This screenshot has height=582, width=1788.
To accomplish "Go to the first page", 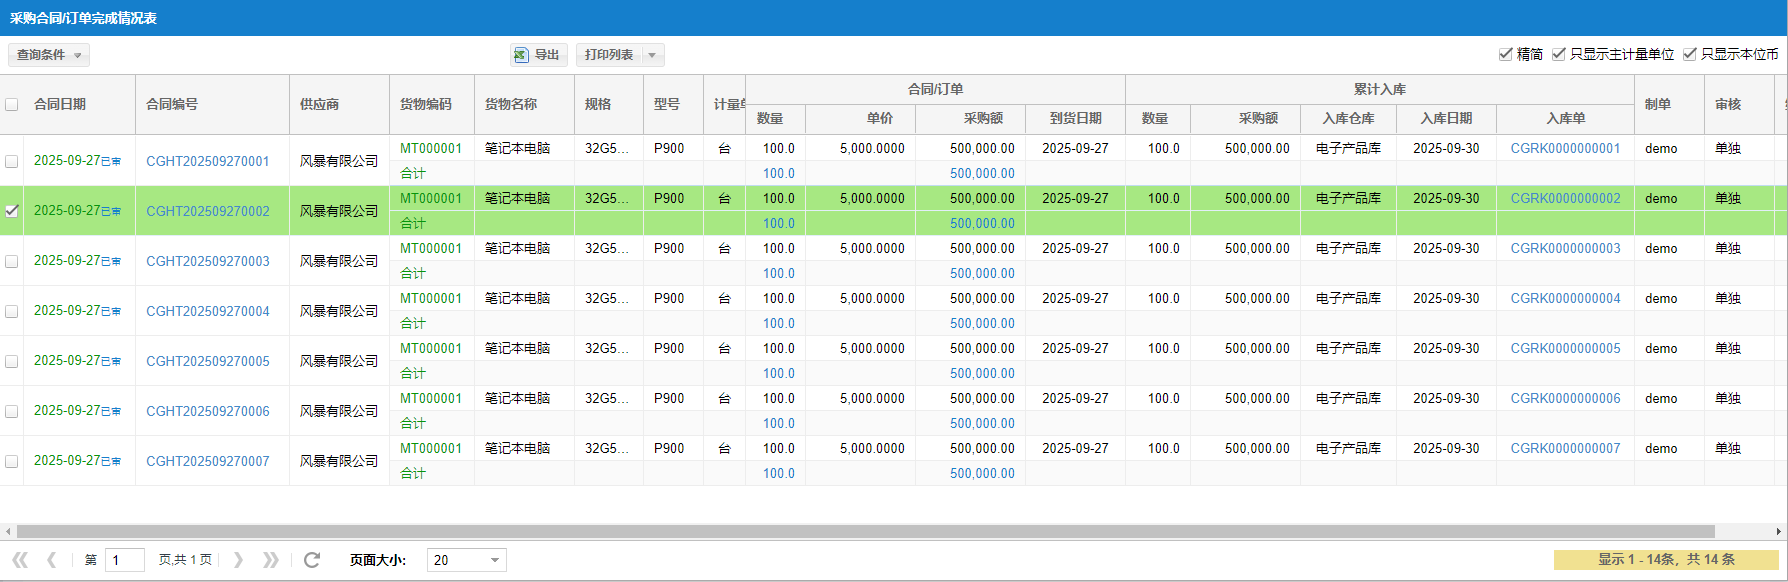I will pyautogui.click(x=20, y=560).
